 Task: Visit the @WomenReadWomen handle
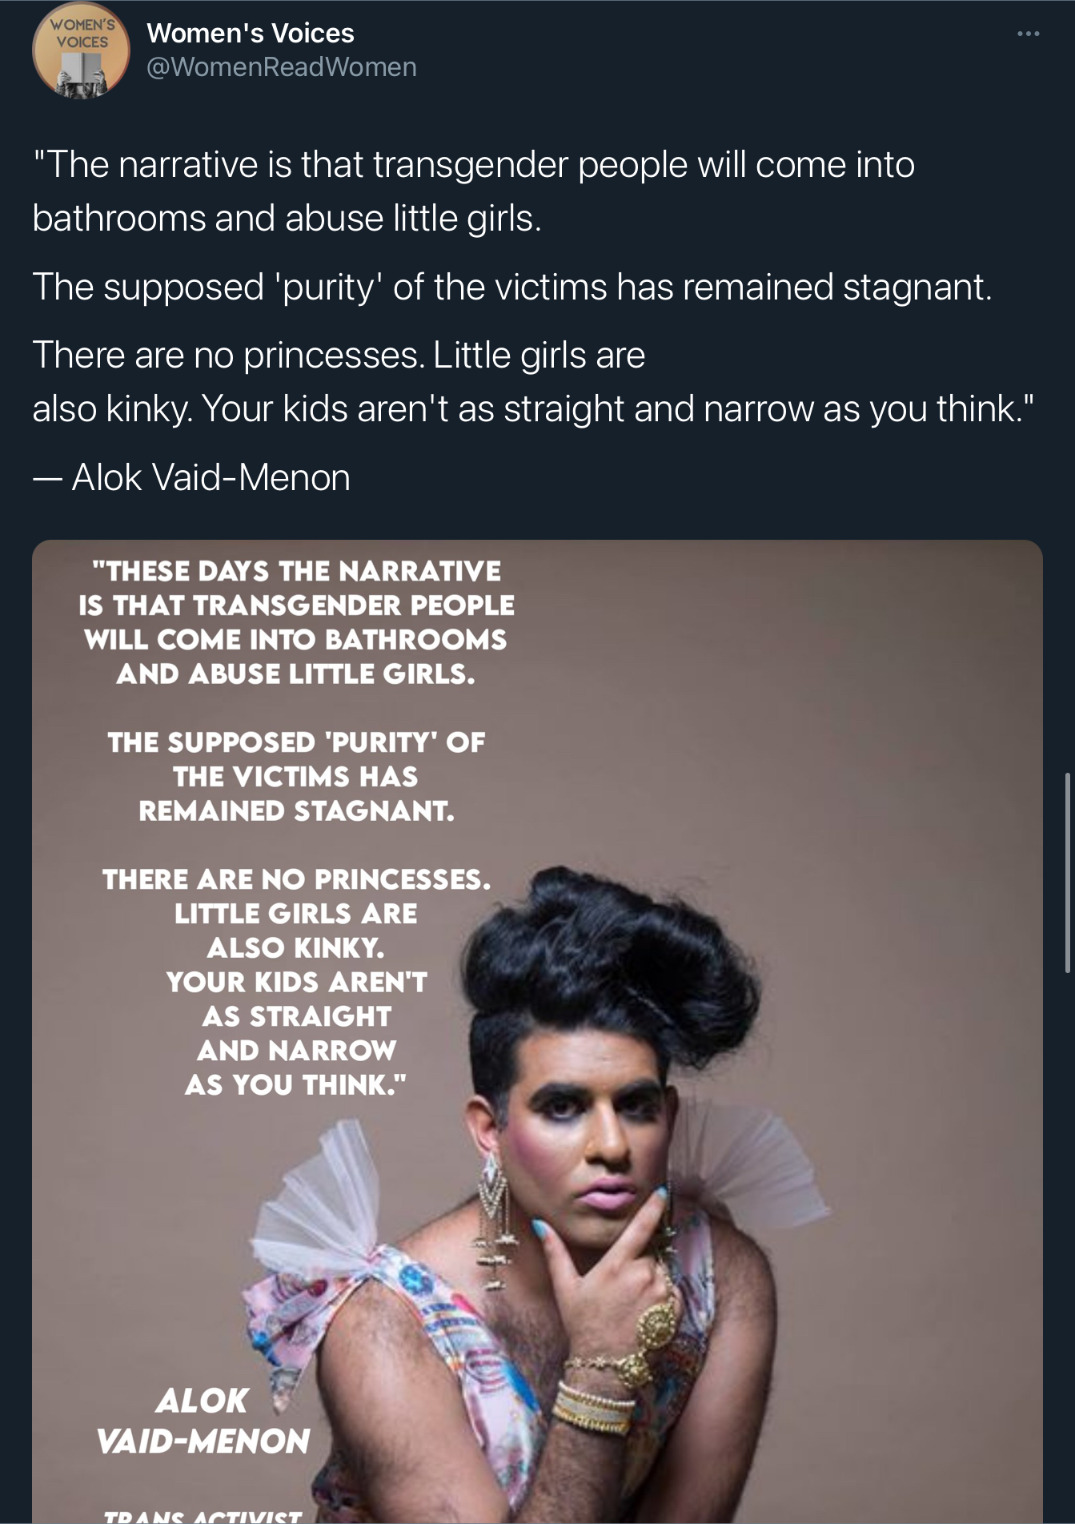coord(281,67)
